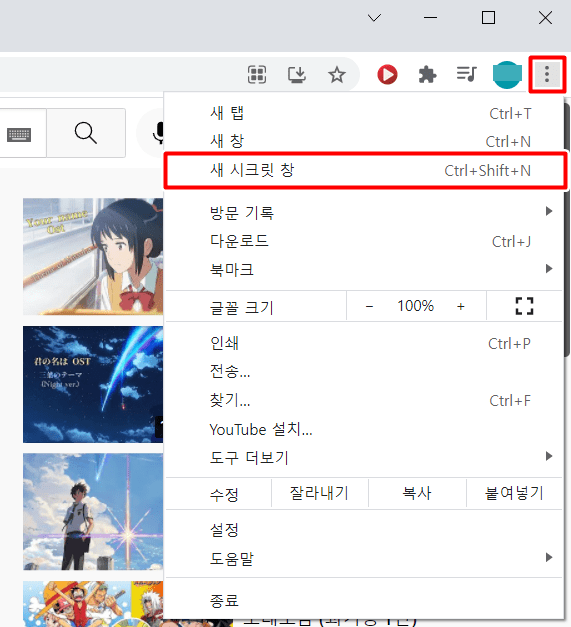Click the bookmark star icon
This screenshot has width=571, height=627.
(337, 75)
